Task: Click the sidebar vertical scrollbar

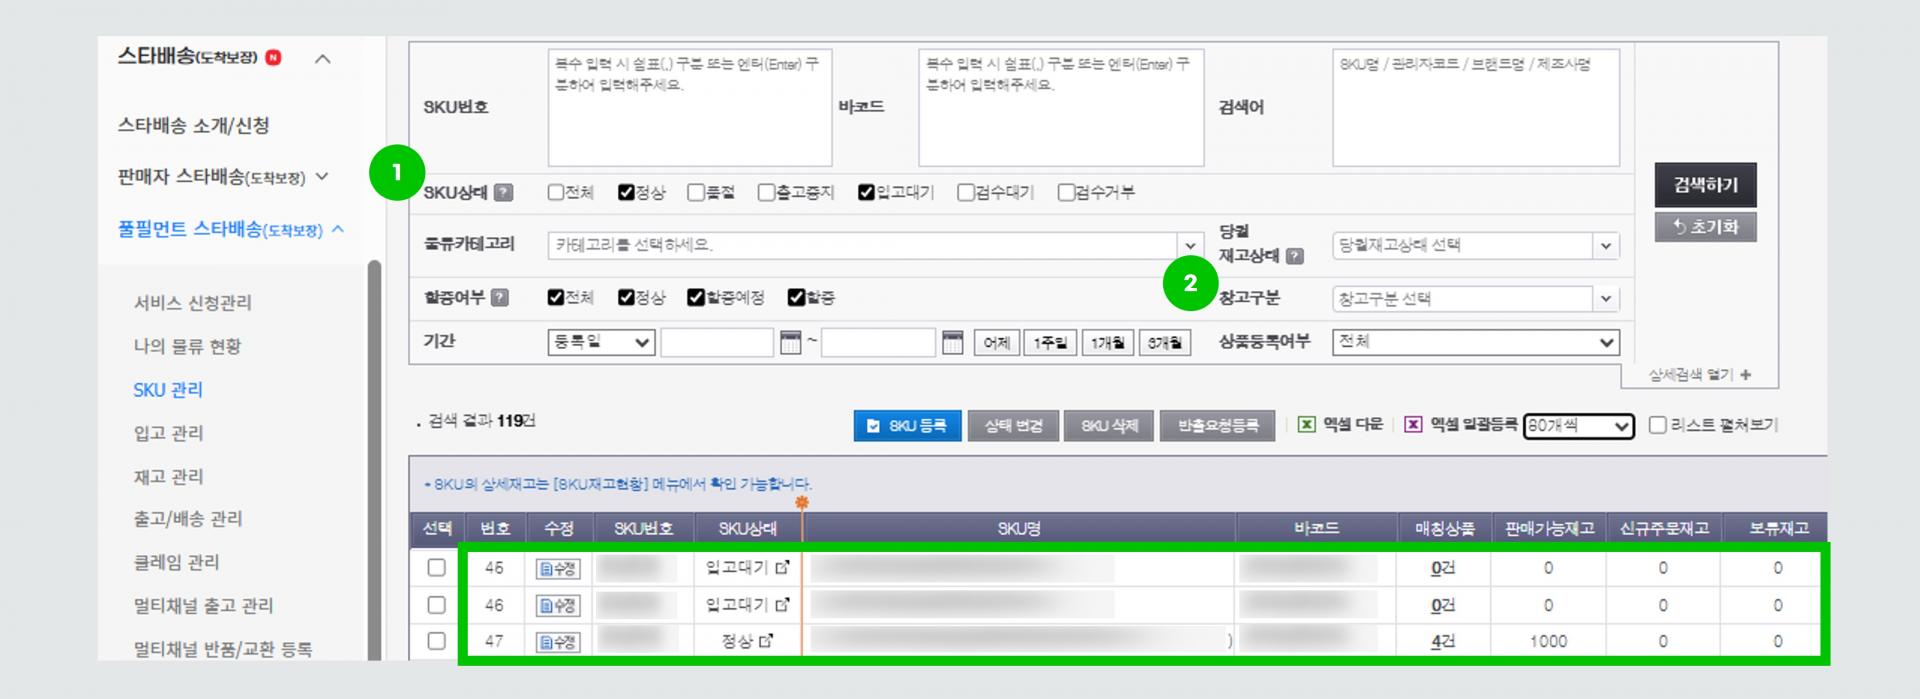Action: [374, 460]
